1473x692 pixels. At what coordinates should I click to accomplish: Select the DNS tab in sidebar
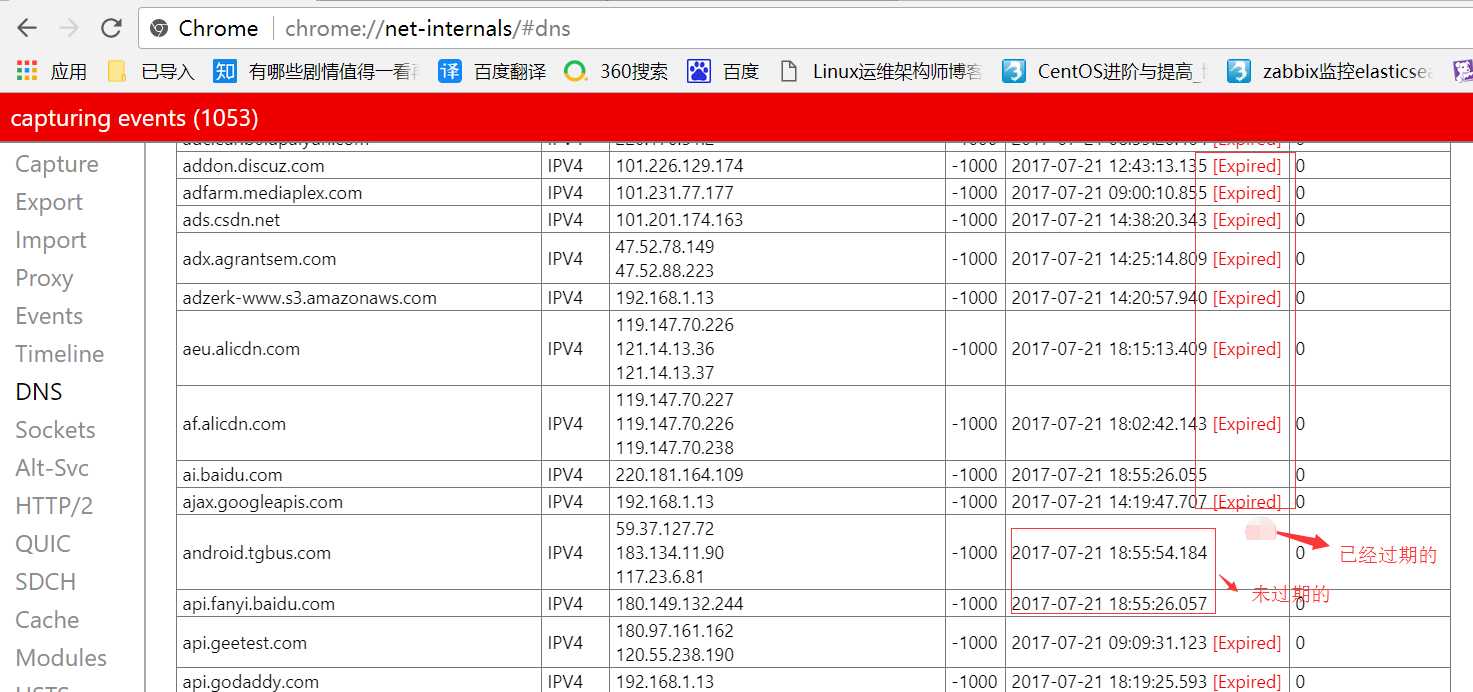point(39,392)
